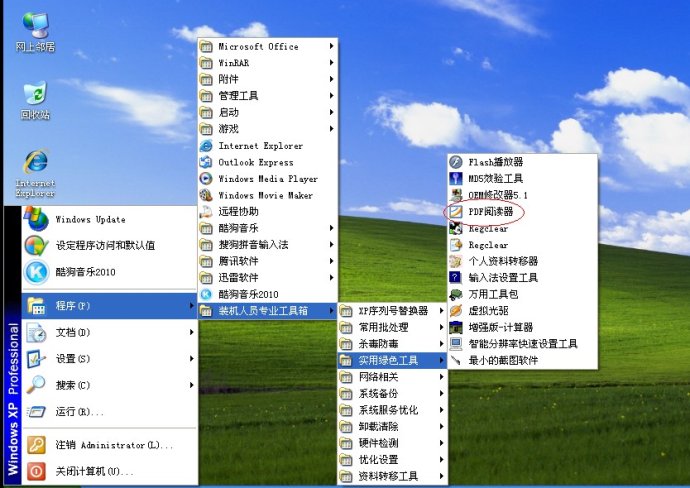Expand the WinRAR submenu arrow
690x488 pixels.
[331, 63]
